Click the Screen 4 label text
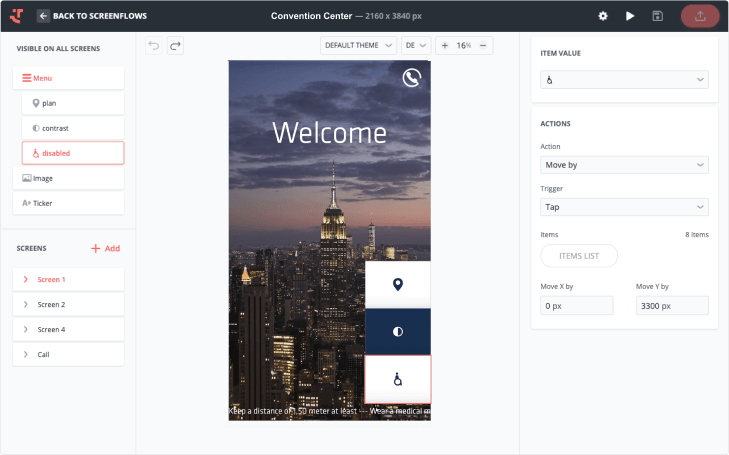The image size is (729, 455). pos(51,330)
